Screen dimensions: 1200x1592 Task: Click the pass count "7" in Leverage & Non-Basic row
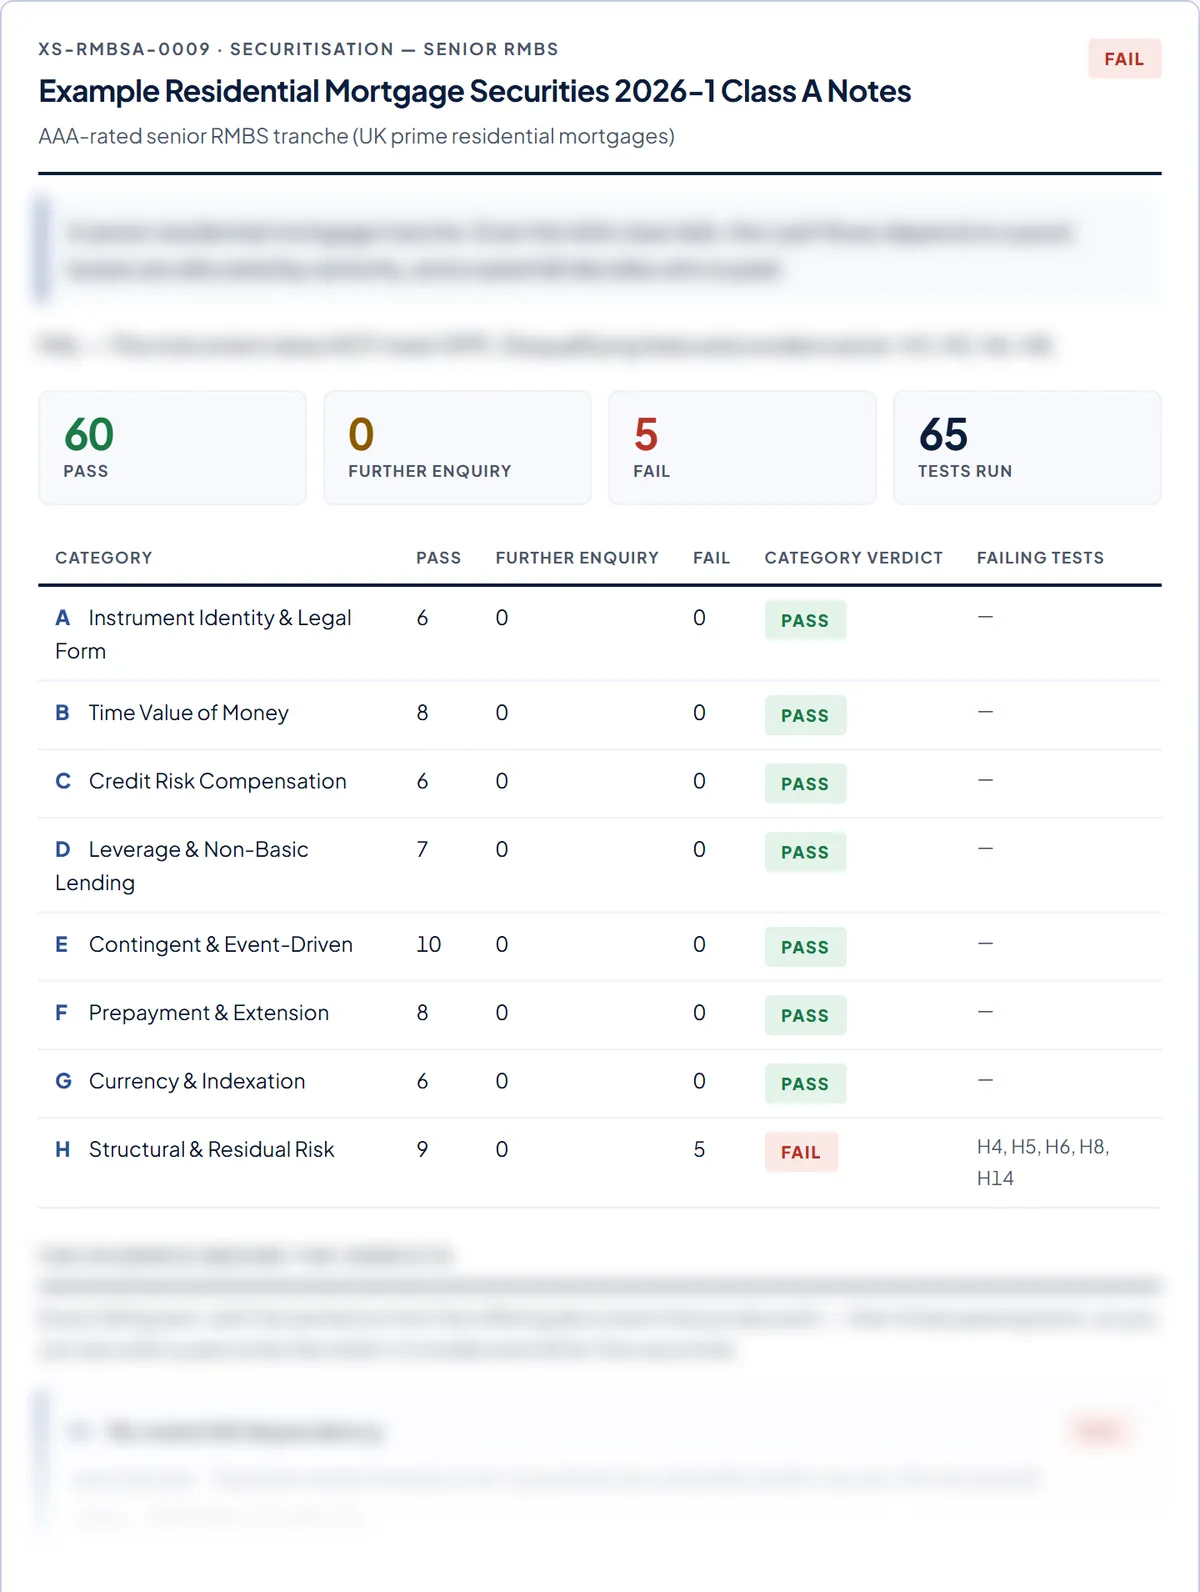tap(422, 849)
